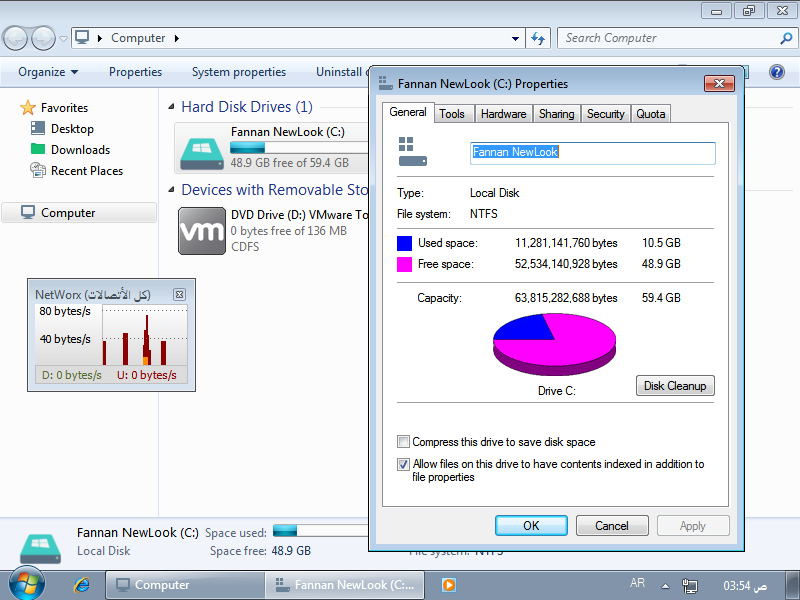Close the Fannan NewLook Properties dialog
800x600 pixels.
719,84
